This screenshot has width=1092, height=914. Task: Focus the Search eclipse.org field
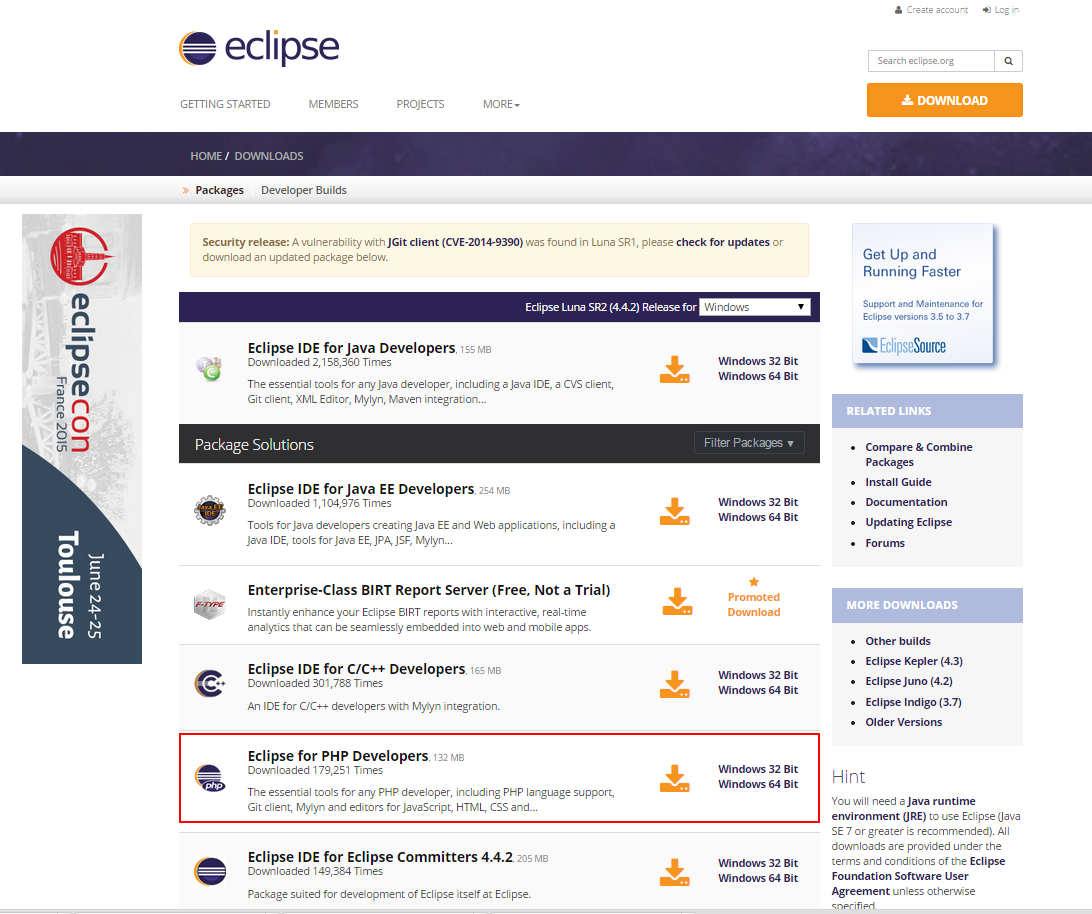[931, 61]
